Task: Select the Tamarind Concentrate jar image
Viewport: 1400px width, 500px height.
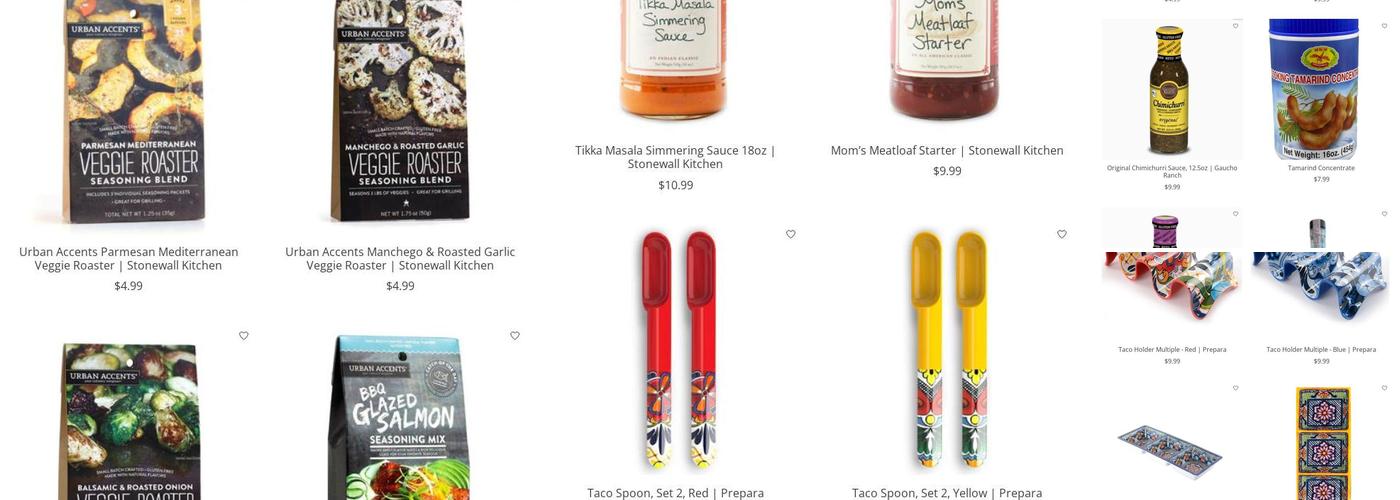Action: (1321, 90)
